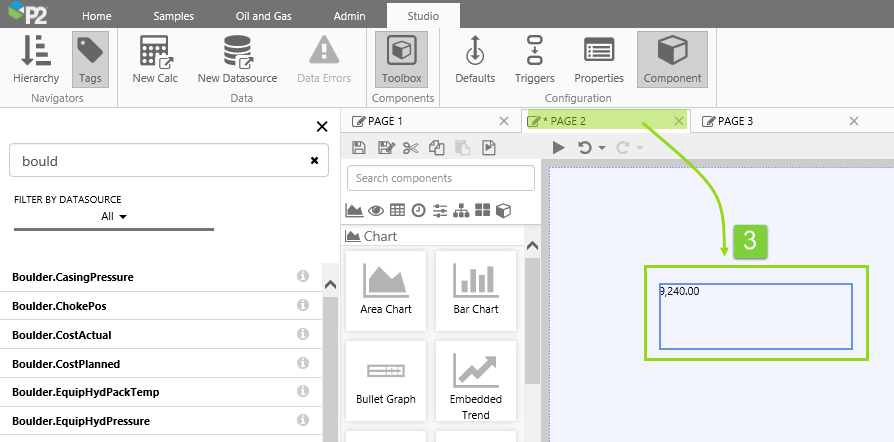Collapse the Chart section header
This screenshot has height=442, width=894.
point(433,236)
